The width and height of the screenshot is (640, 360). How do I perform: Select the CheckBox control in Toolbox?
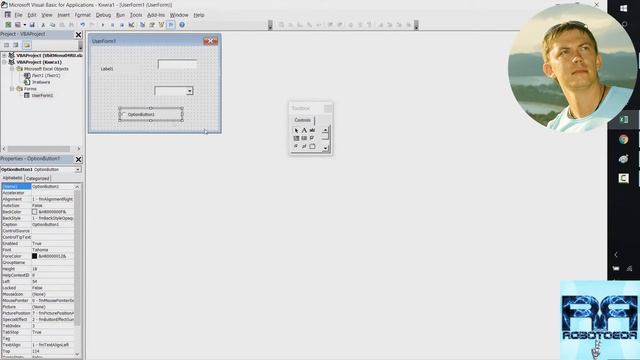[312, 138]
